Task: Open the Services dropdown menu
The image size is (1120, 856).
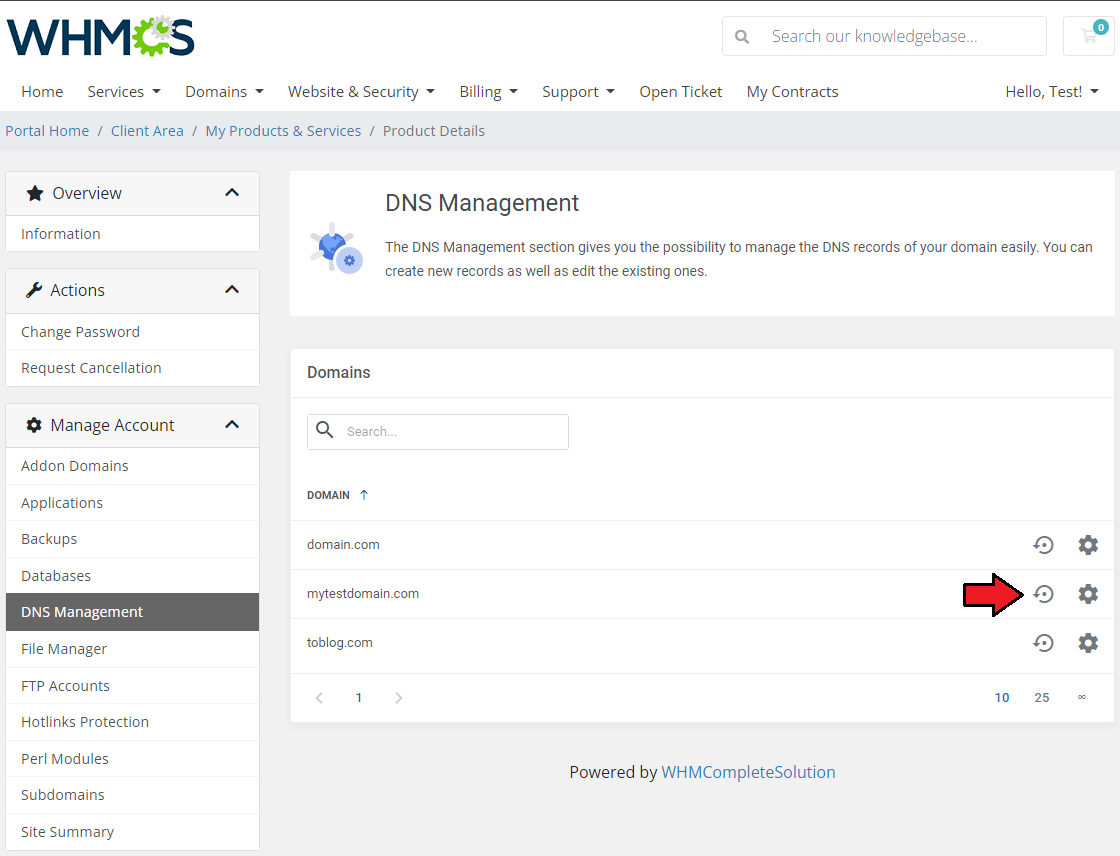Action: [x=124, y=91]
